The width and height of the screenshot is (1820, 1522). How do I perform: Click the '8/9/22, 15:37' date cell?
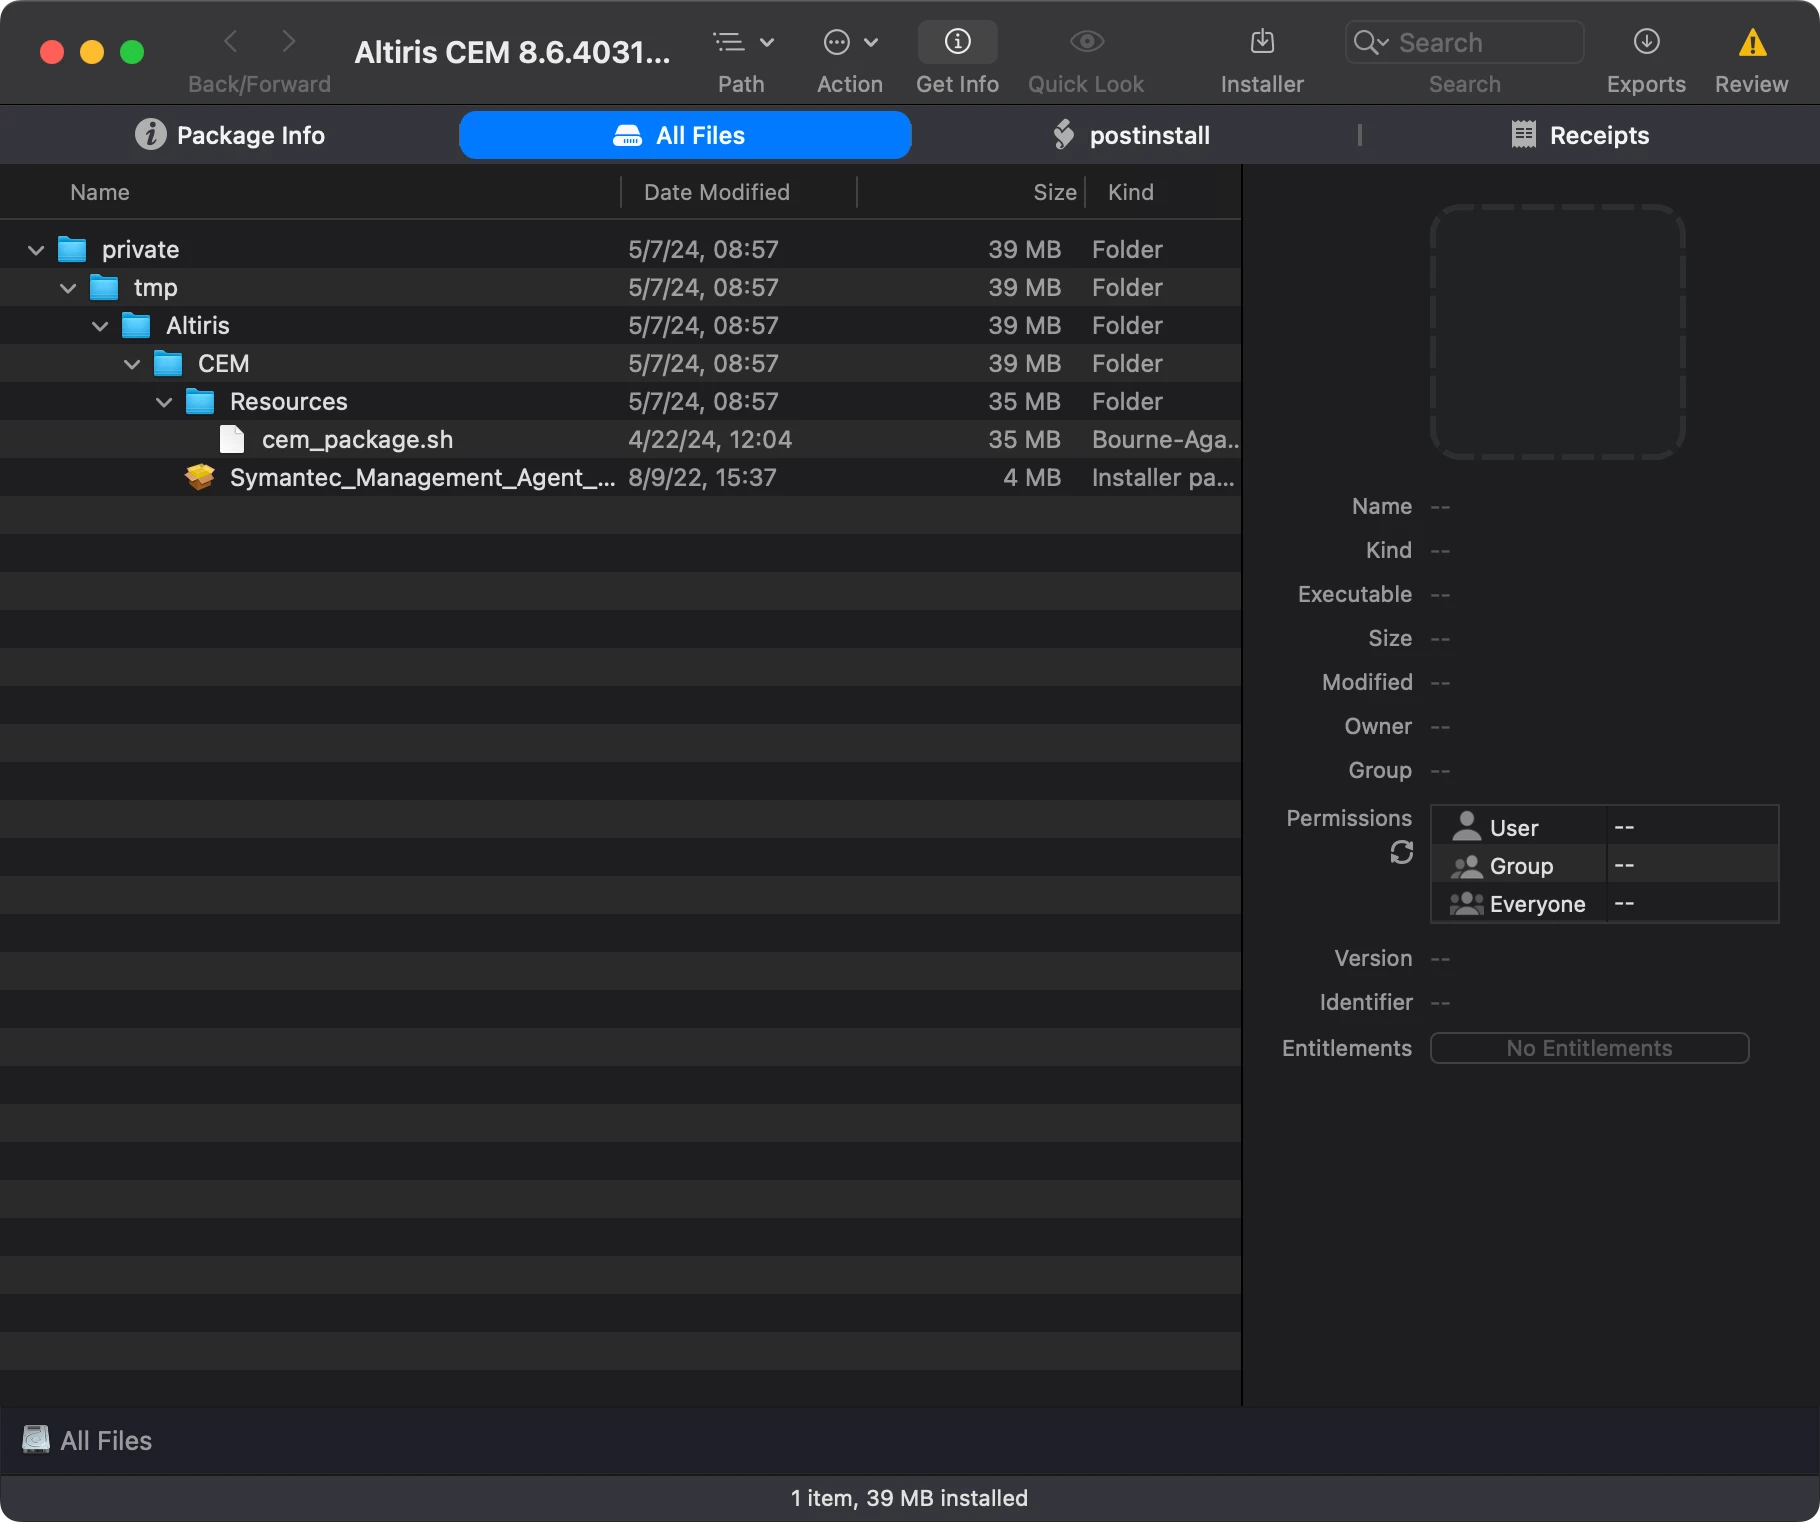(x=702, y=477)
